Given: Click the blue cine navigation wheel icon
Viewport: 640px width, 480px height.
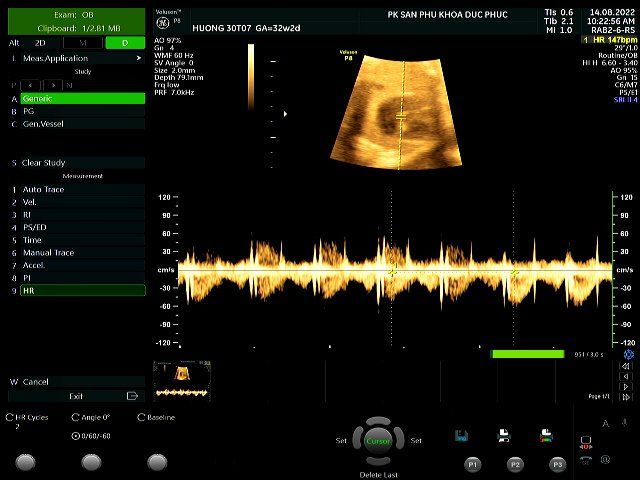Looking at the screenshot, I should pyautogui.click(x=629, y=354).
